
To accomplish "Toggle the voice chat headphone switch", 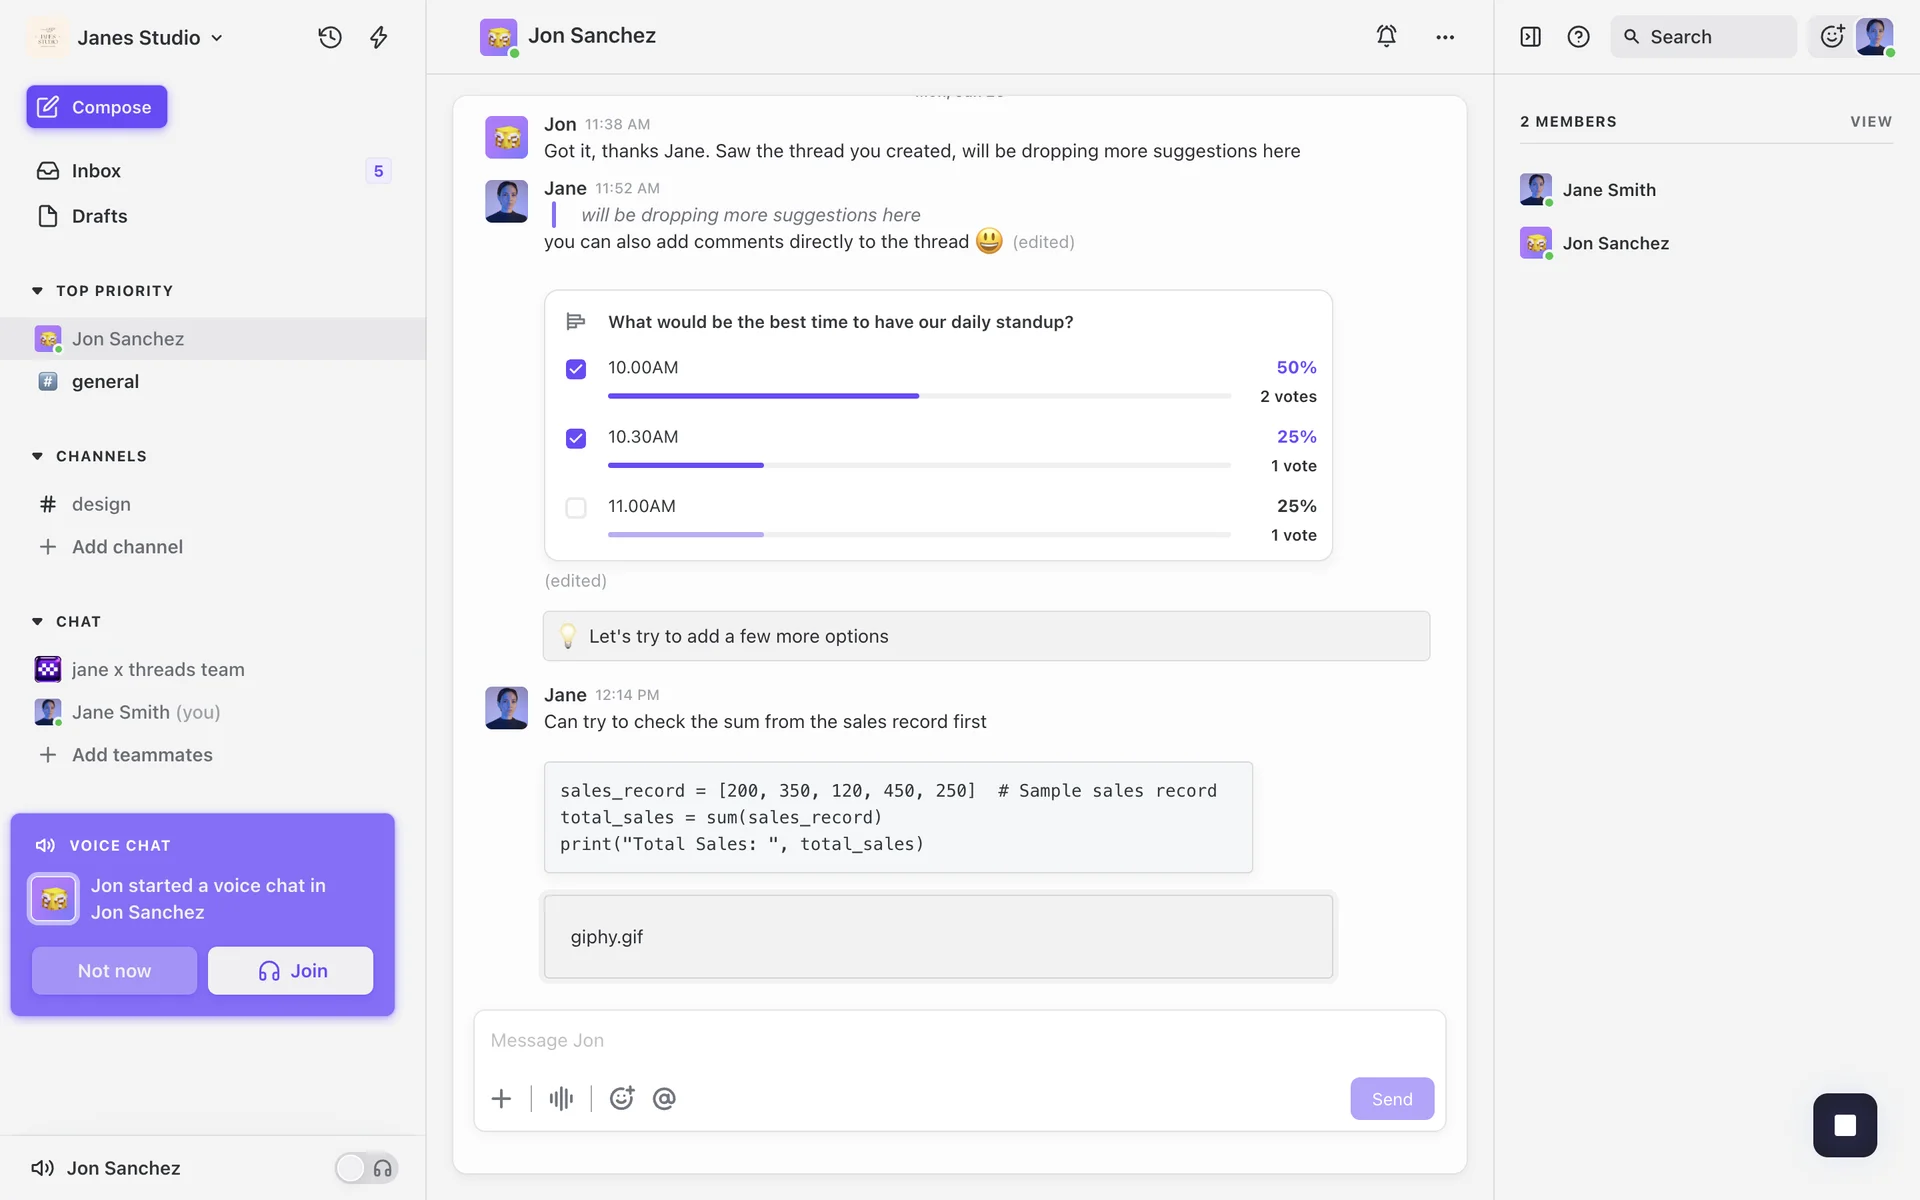I will (x=366, y=1168).
